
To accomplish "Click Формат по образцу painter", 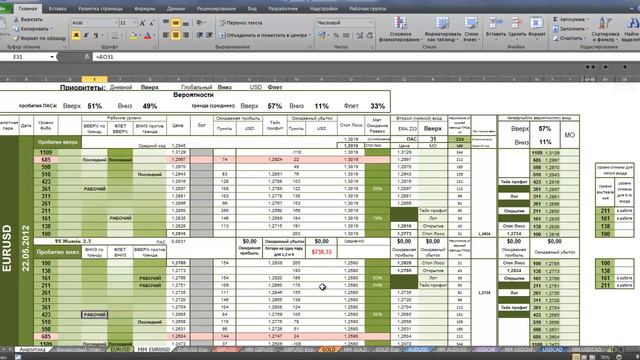I will click(40, 38).
